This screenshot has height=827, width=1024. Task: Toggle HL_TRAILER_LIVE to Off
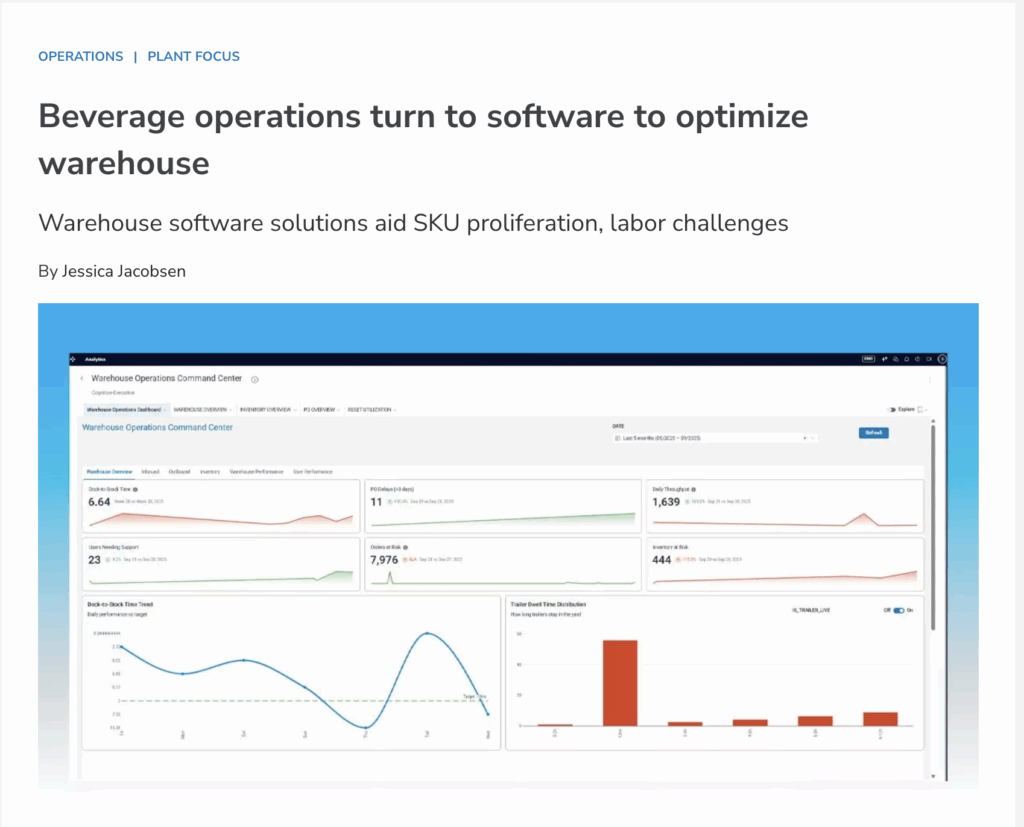pos(898,611)
